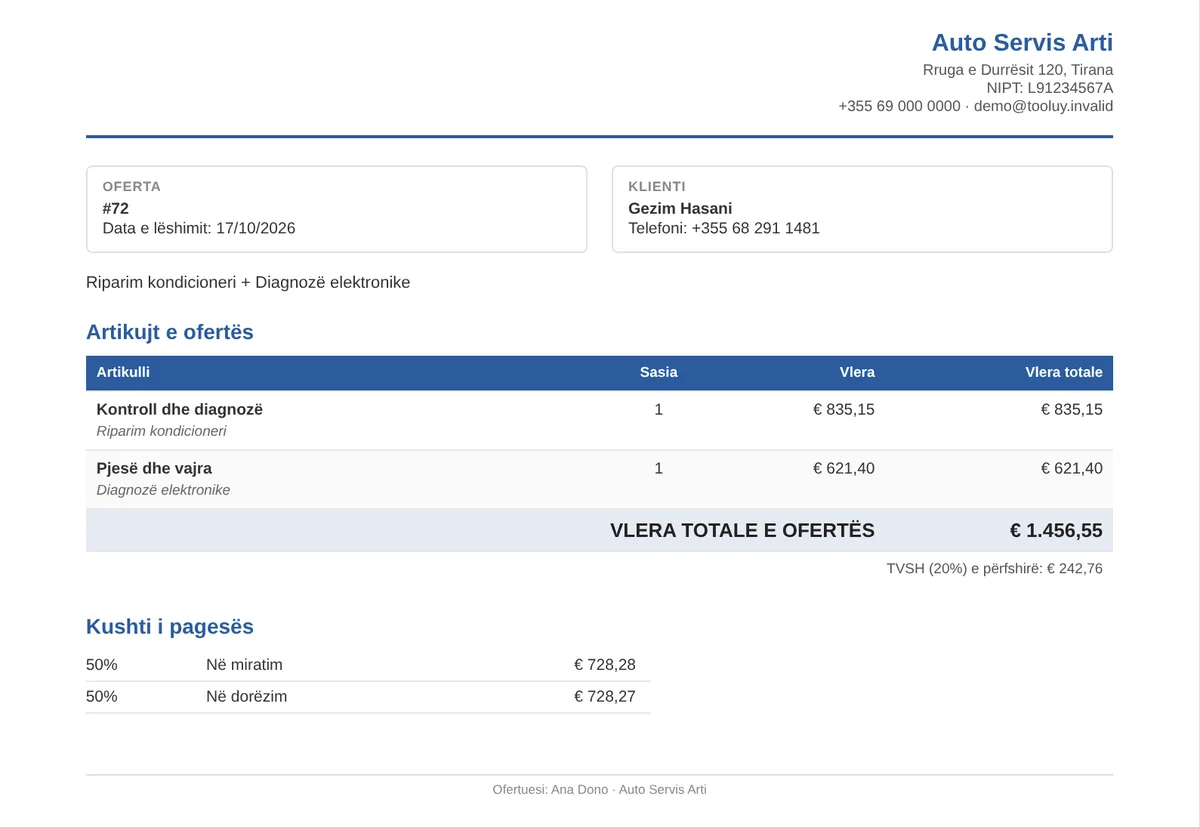
Task: Click quantity 1 in Kontroll dhe diagnozë row
Action: (x=658, y=409)
